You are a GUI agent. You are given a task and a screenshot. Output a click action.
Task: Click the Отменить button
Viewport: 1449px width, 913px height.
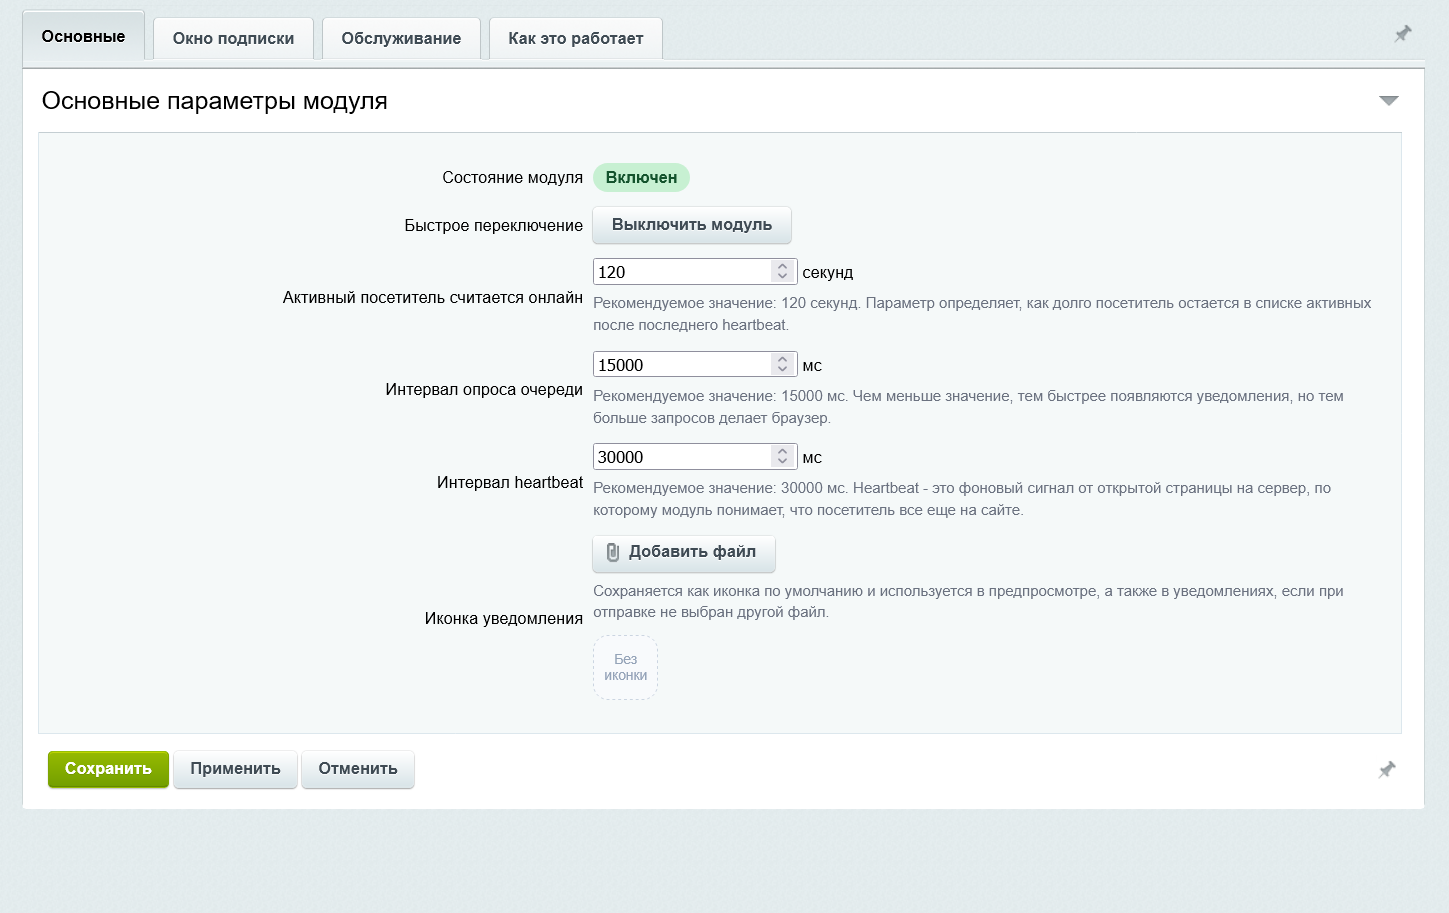tap(358, 769)
